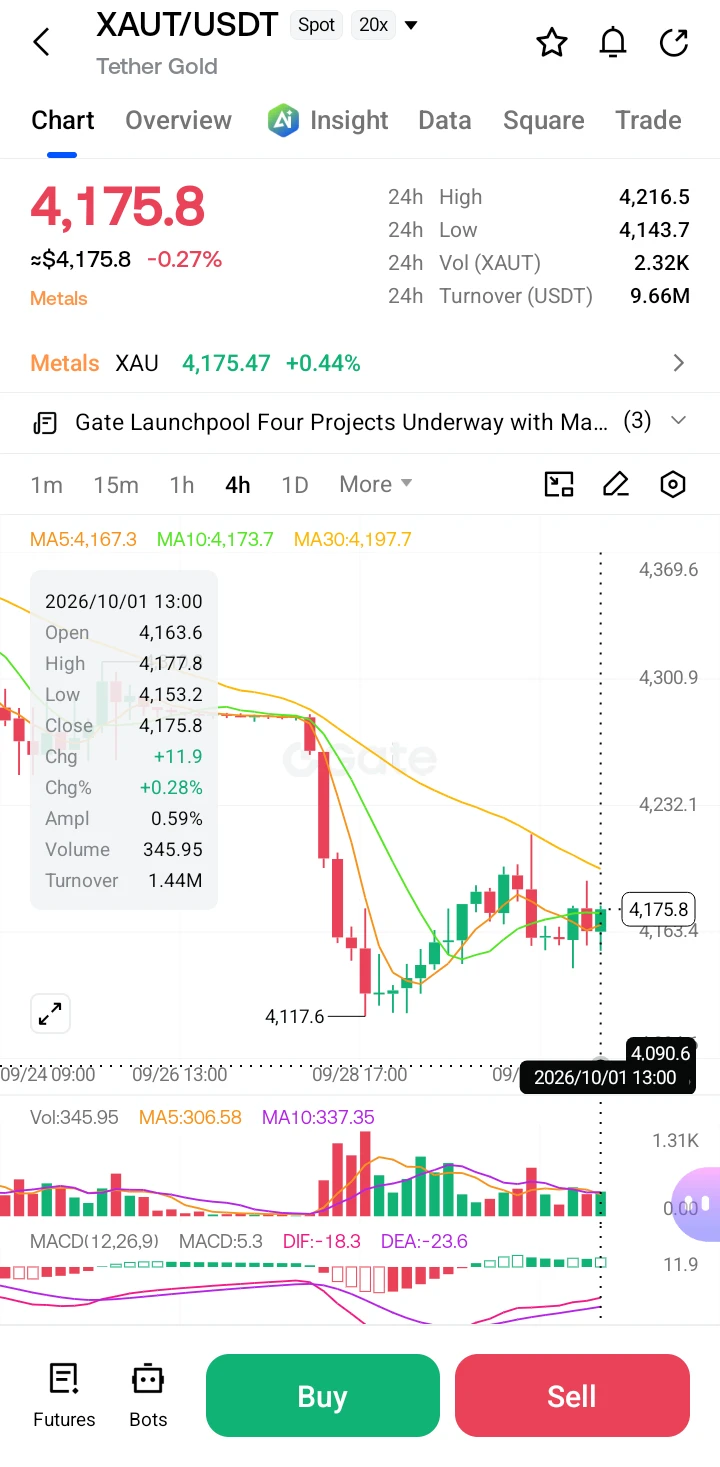The image size is (720, 1467).
Task: Switch to the Chart tab
Action: [x=63, y=120]
